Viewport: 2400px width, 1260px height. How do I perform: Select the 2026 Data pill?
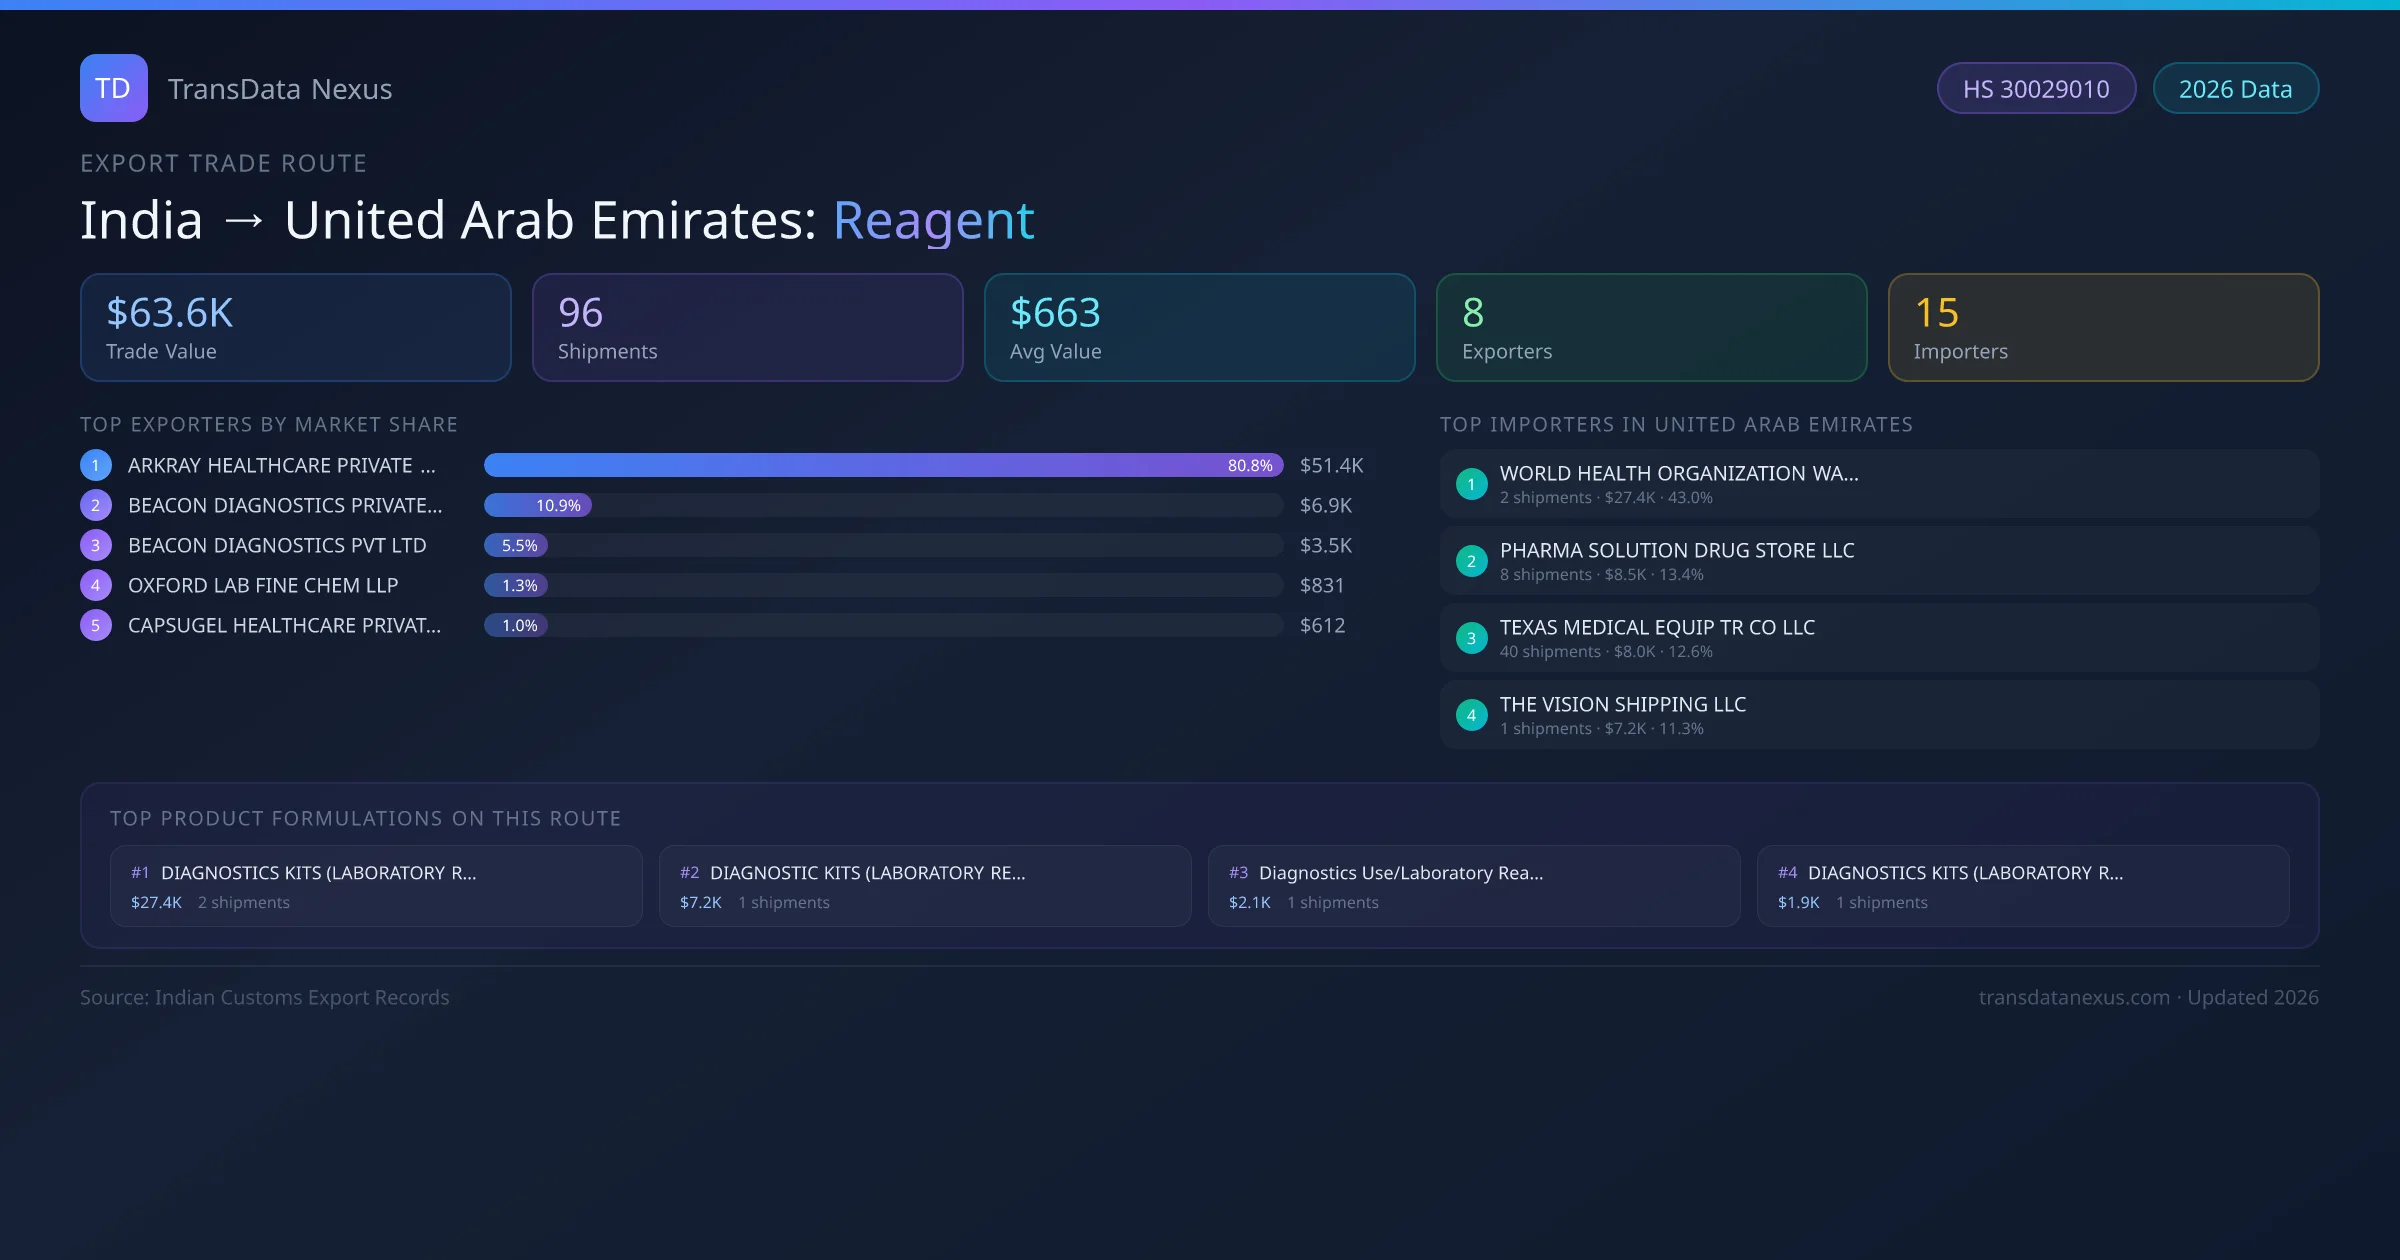(2235, 89)
